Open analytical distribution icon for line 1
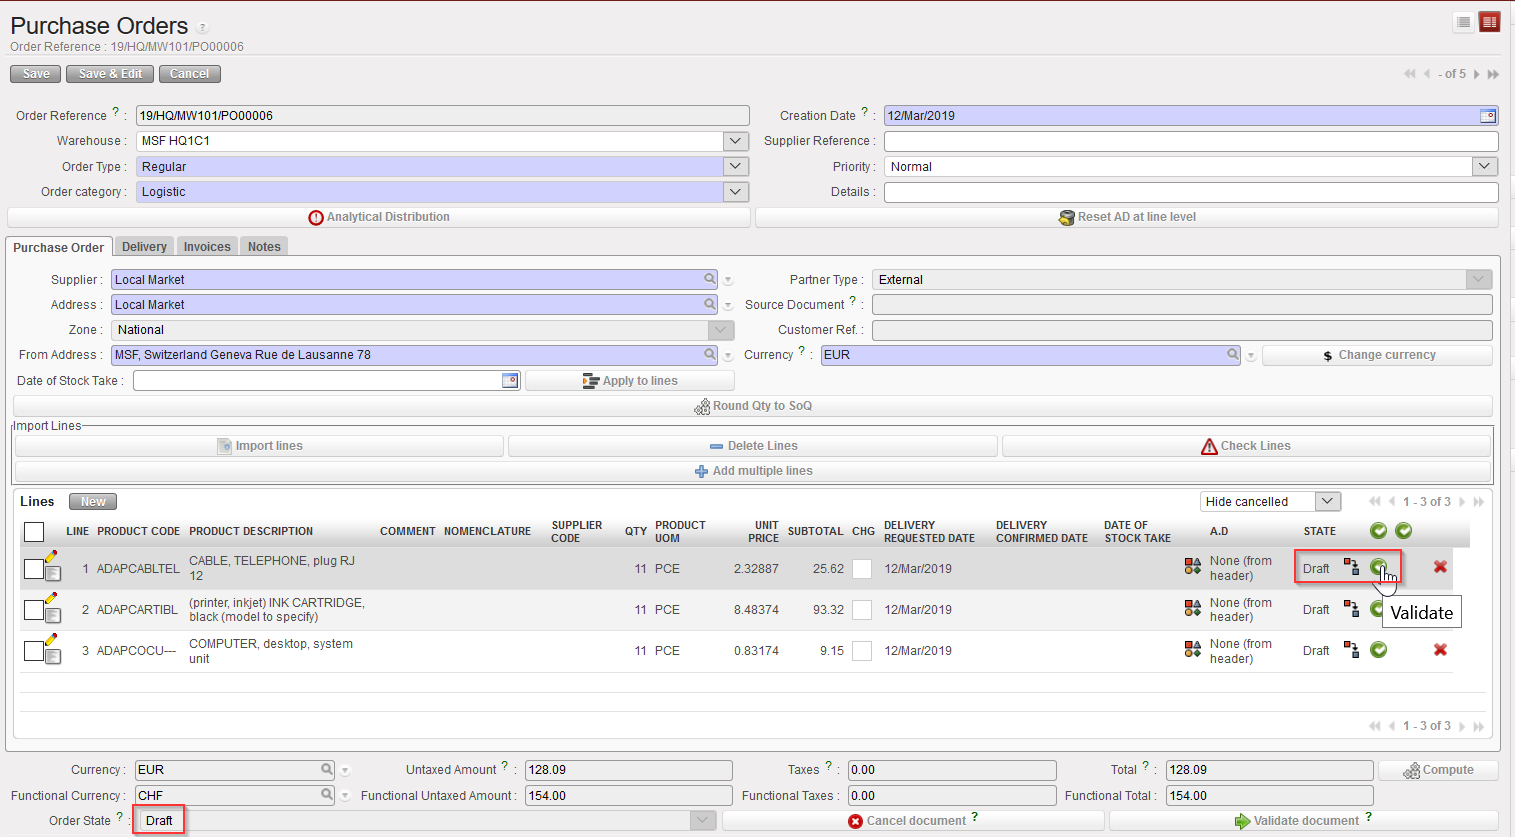 coord(1192,567)
